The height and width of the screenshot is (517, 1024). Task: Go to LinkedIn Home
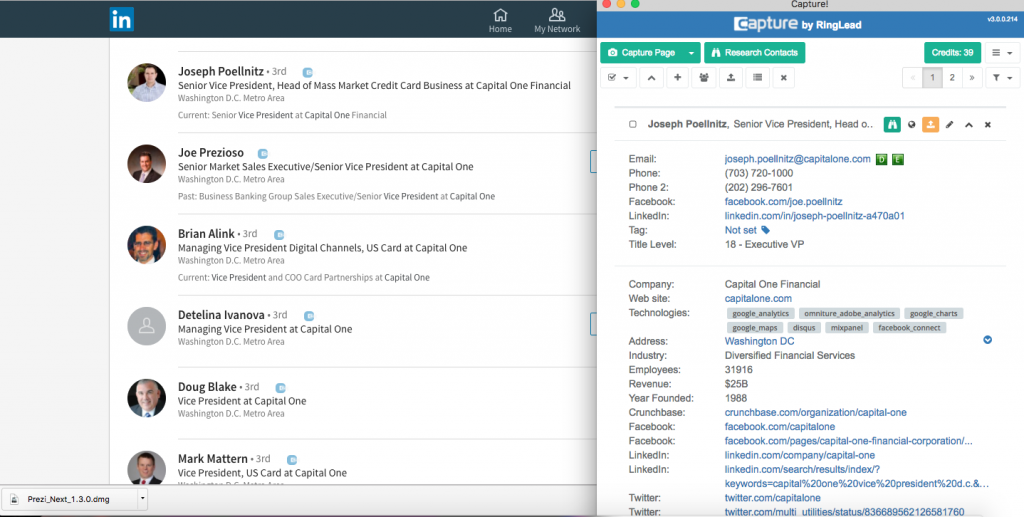pos(500,21)
